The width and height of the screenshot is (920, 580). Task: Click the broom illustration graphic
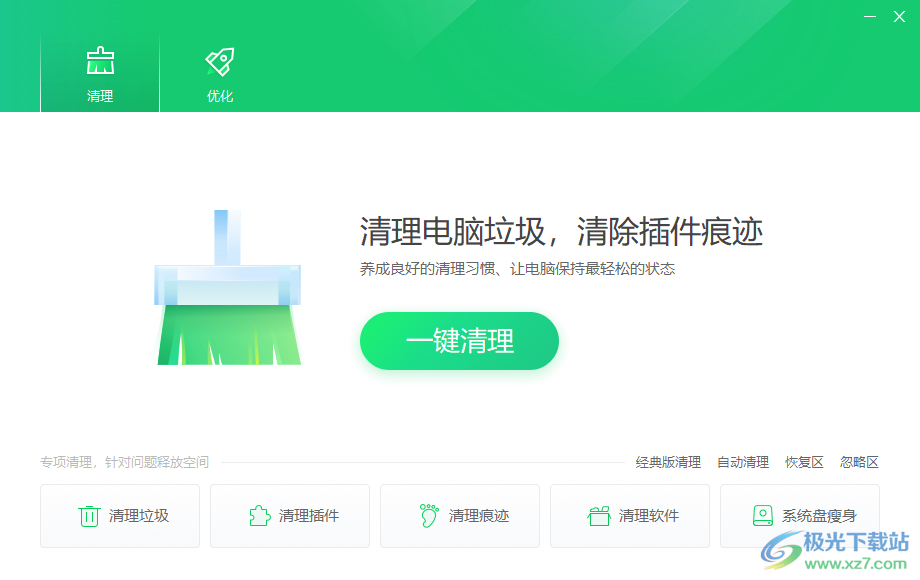tap(227, 290)
